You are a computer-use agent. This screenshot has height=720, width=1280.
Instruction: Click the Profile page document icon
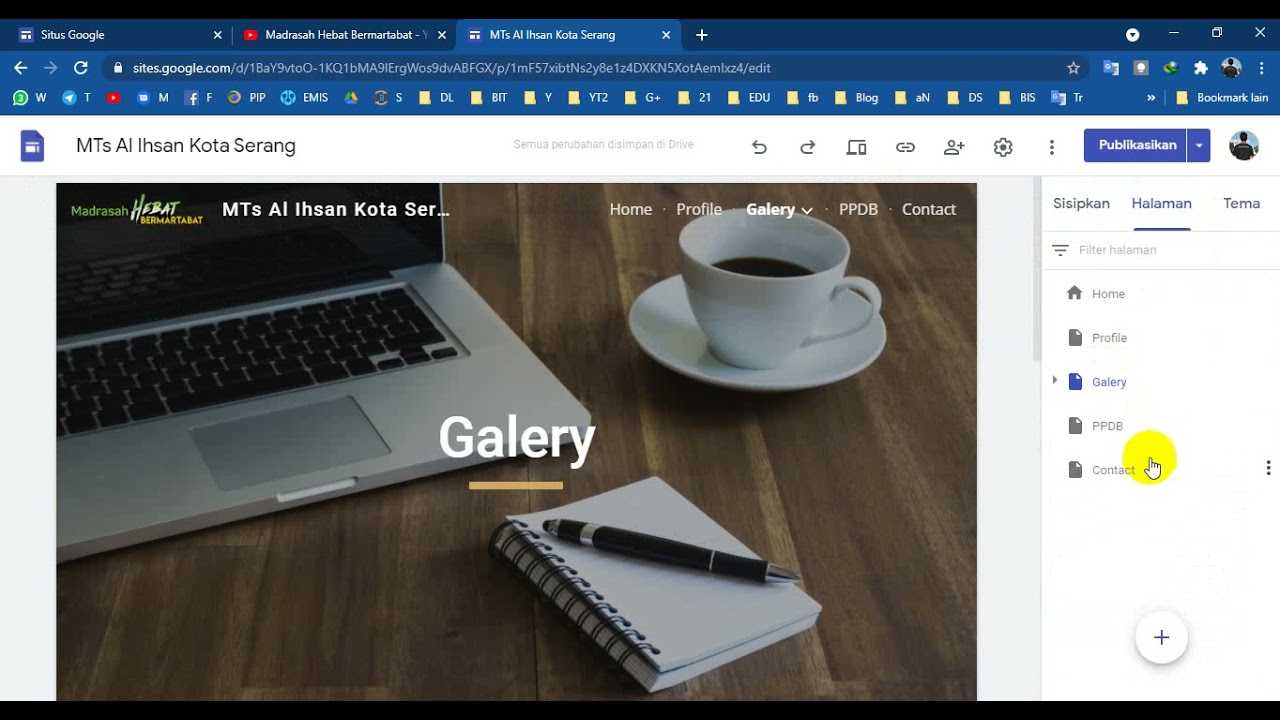click(1075, 337)
